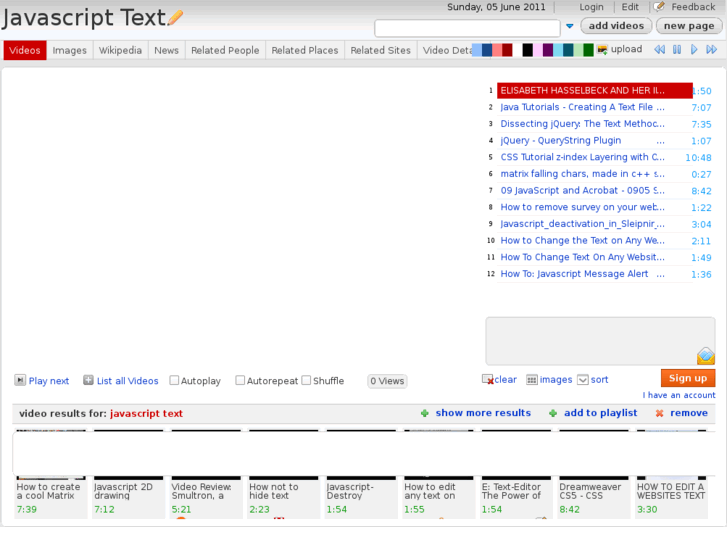Click the gray message text box
This screenshot has height=545, width=727.
tap(600, 341)
